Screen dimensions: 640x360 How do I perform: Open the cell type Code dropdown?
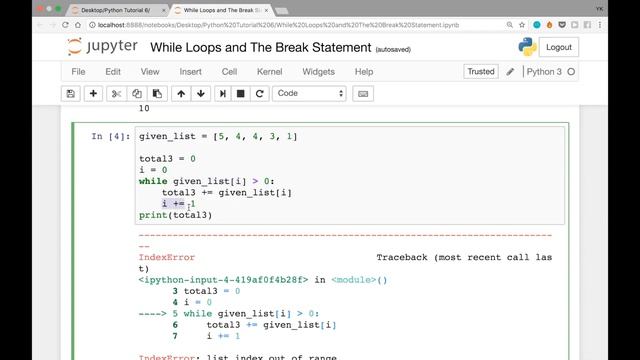pos(309,93)
